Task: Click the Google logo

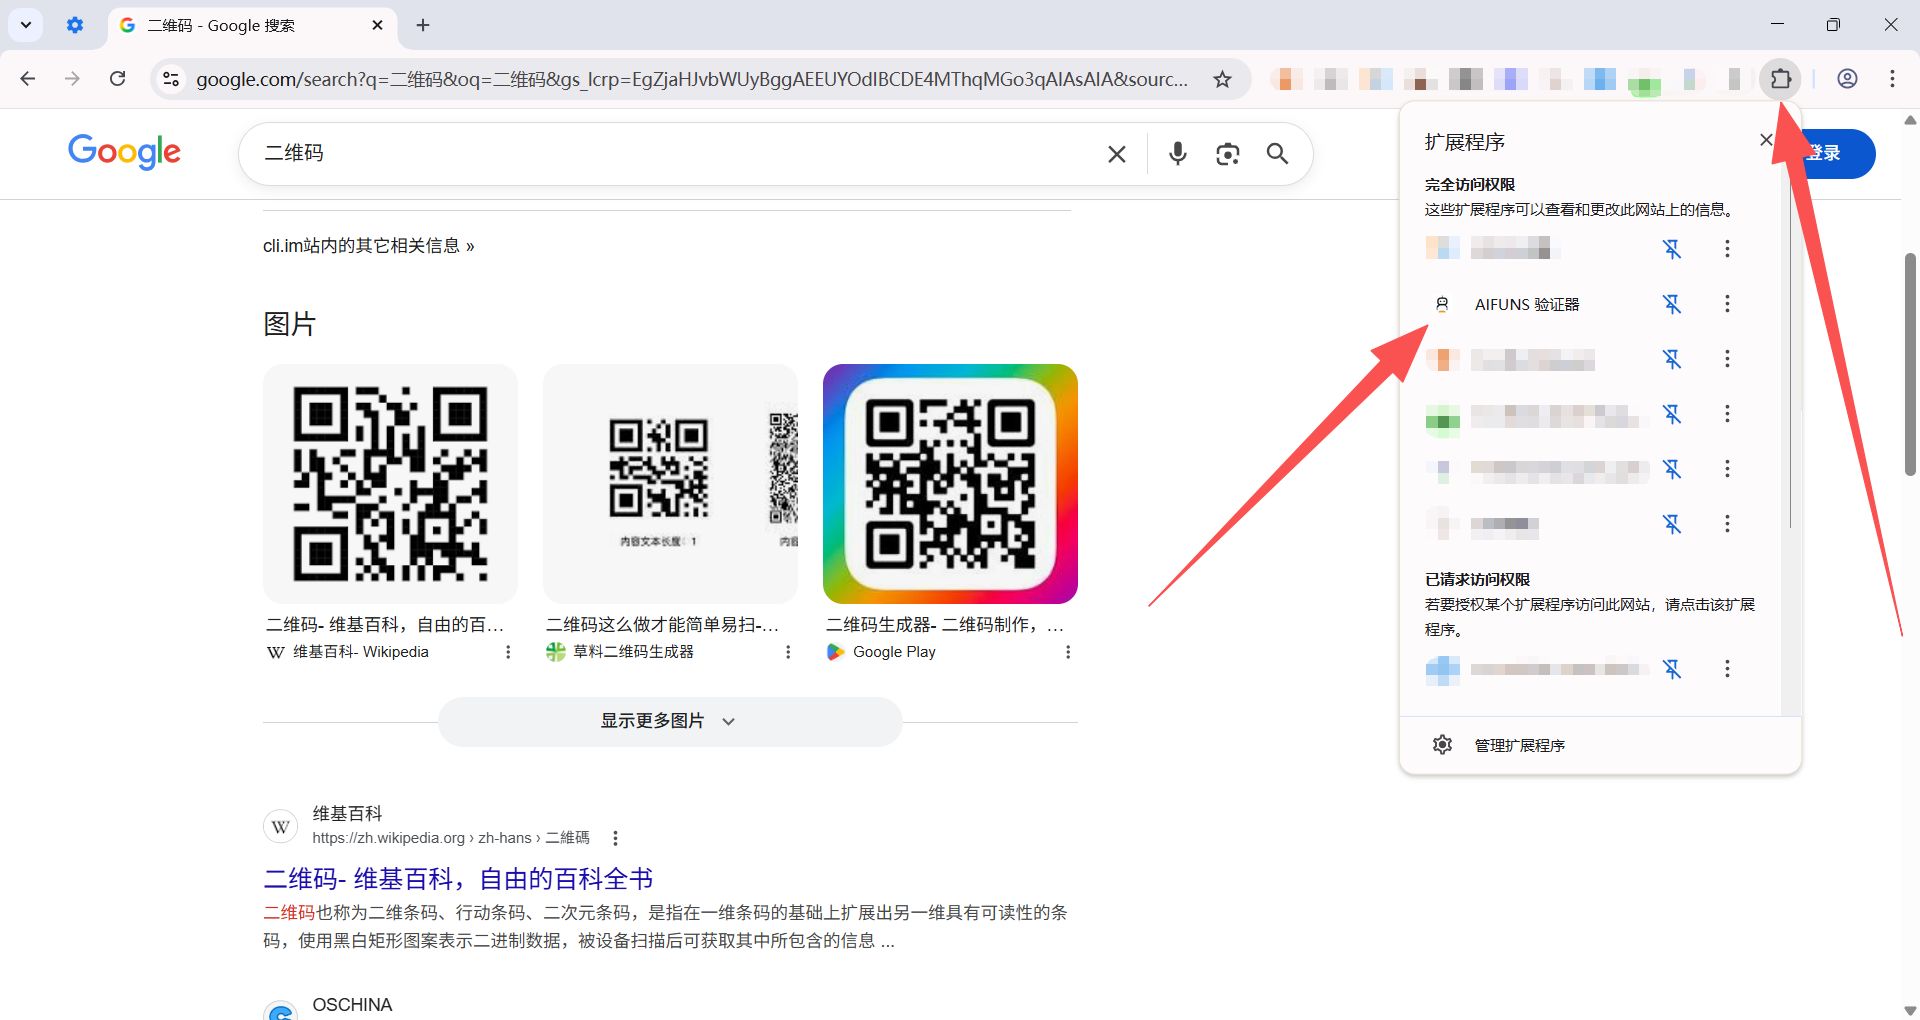Action: coord(124,152)
